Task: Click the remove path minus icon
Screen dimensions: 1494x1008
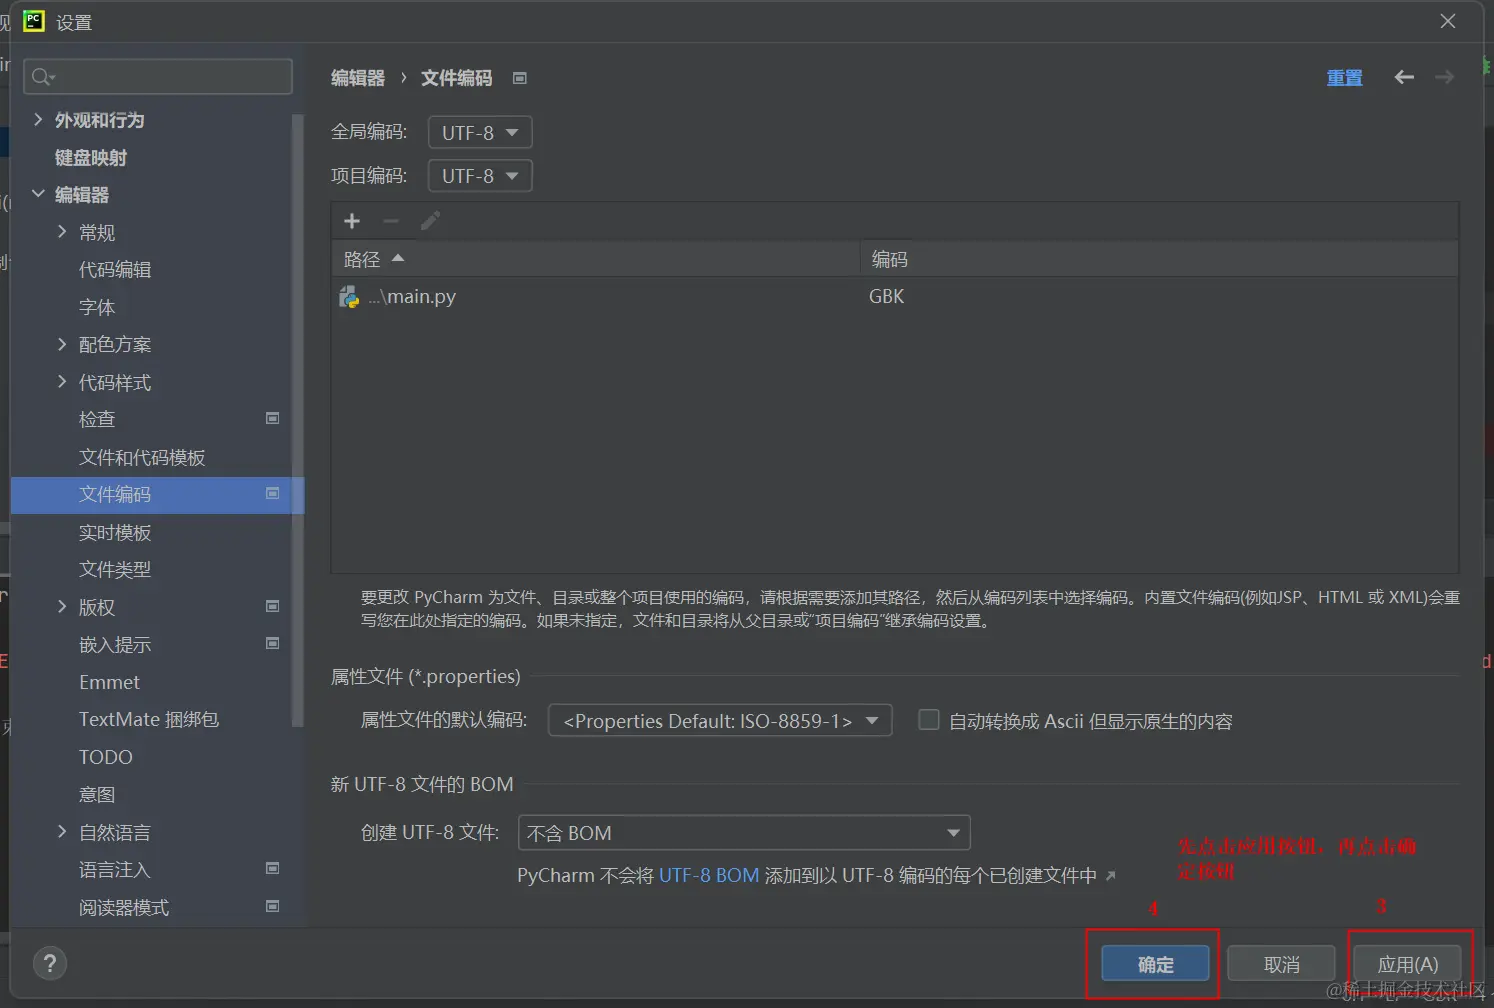Action: [391, 221]
